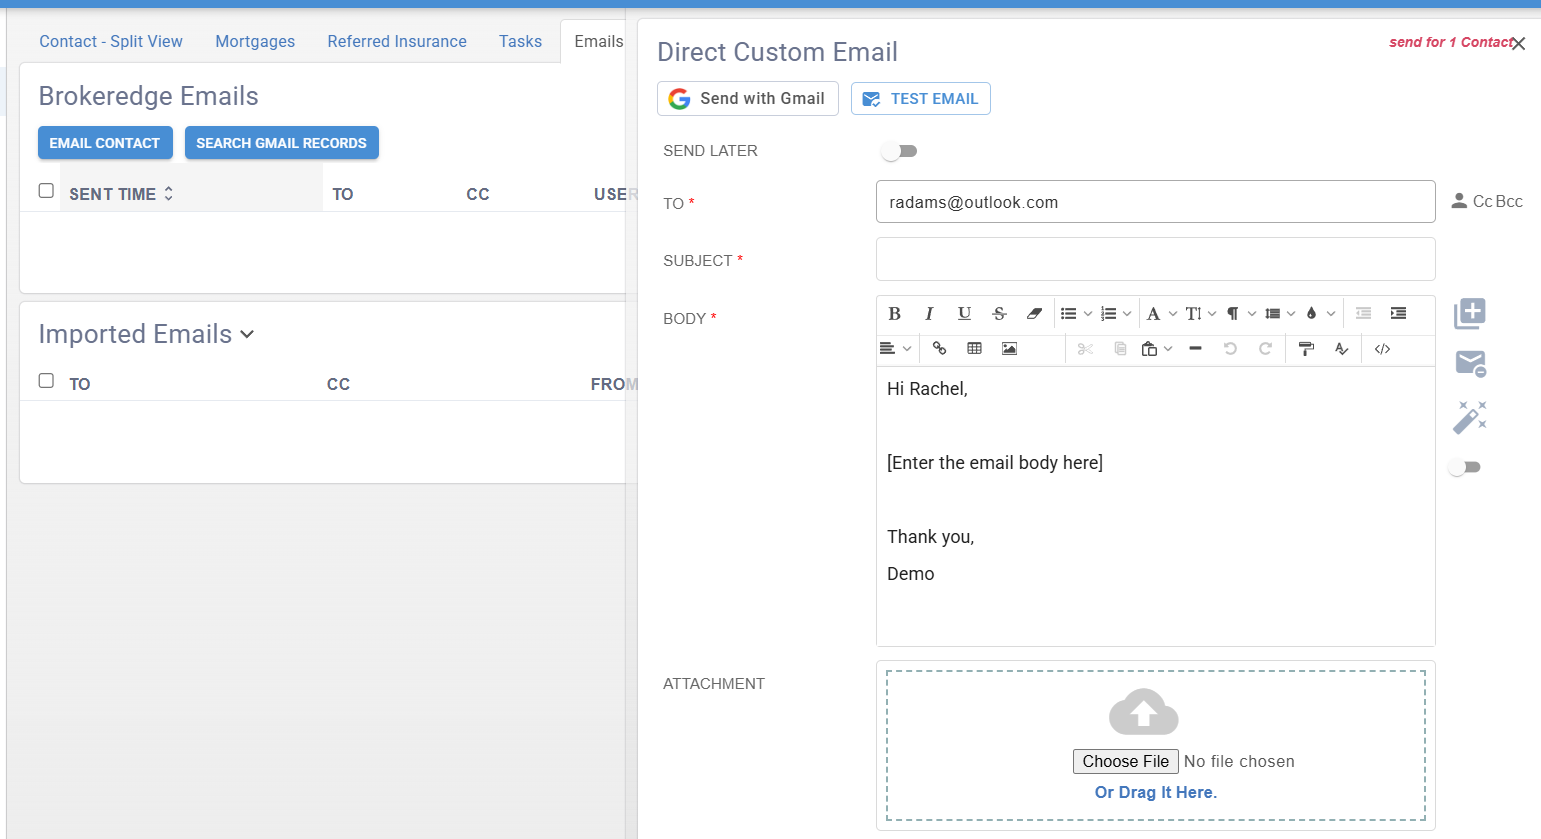The width and height of the screenshot is (1541, 839).
Task: Click the spell check icon
Action: 1341,348
